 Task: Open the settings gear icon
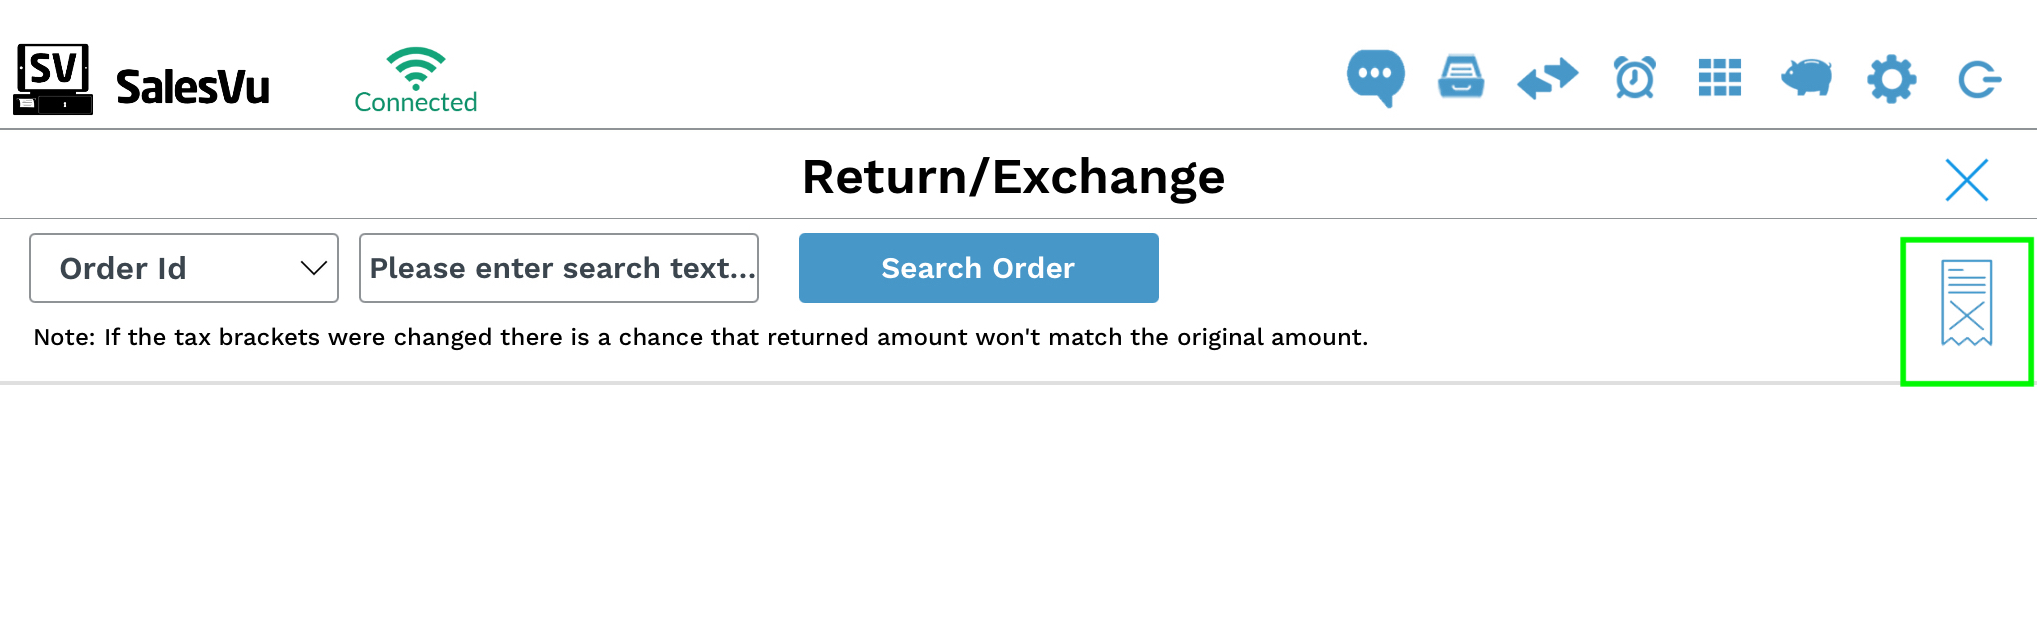pos(1891,78)
